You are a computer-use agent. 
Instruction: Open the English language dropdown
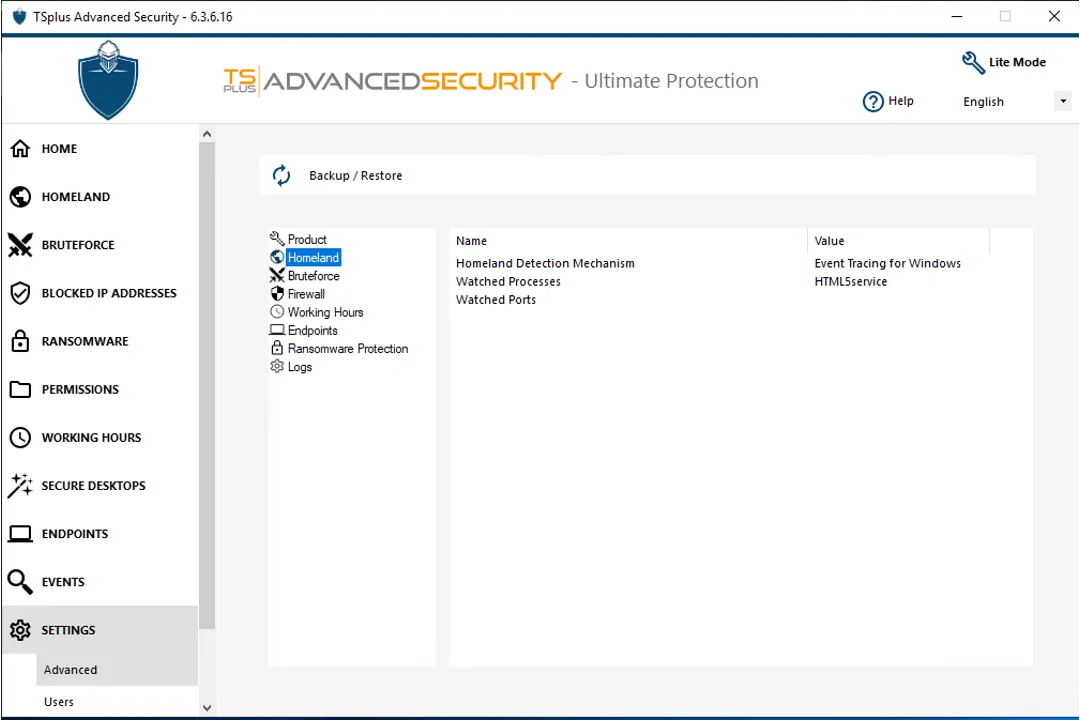(1015, 102)
